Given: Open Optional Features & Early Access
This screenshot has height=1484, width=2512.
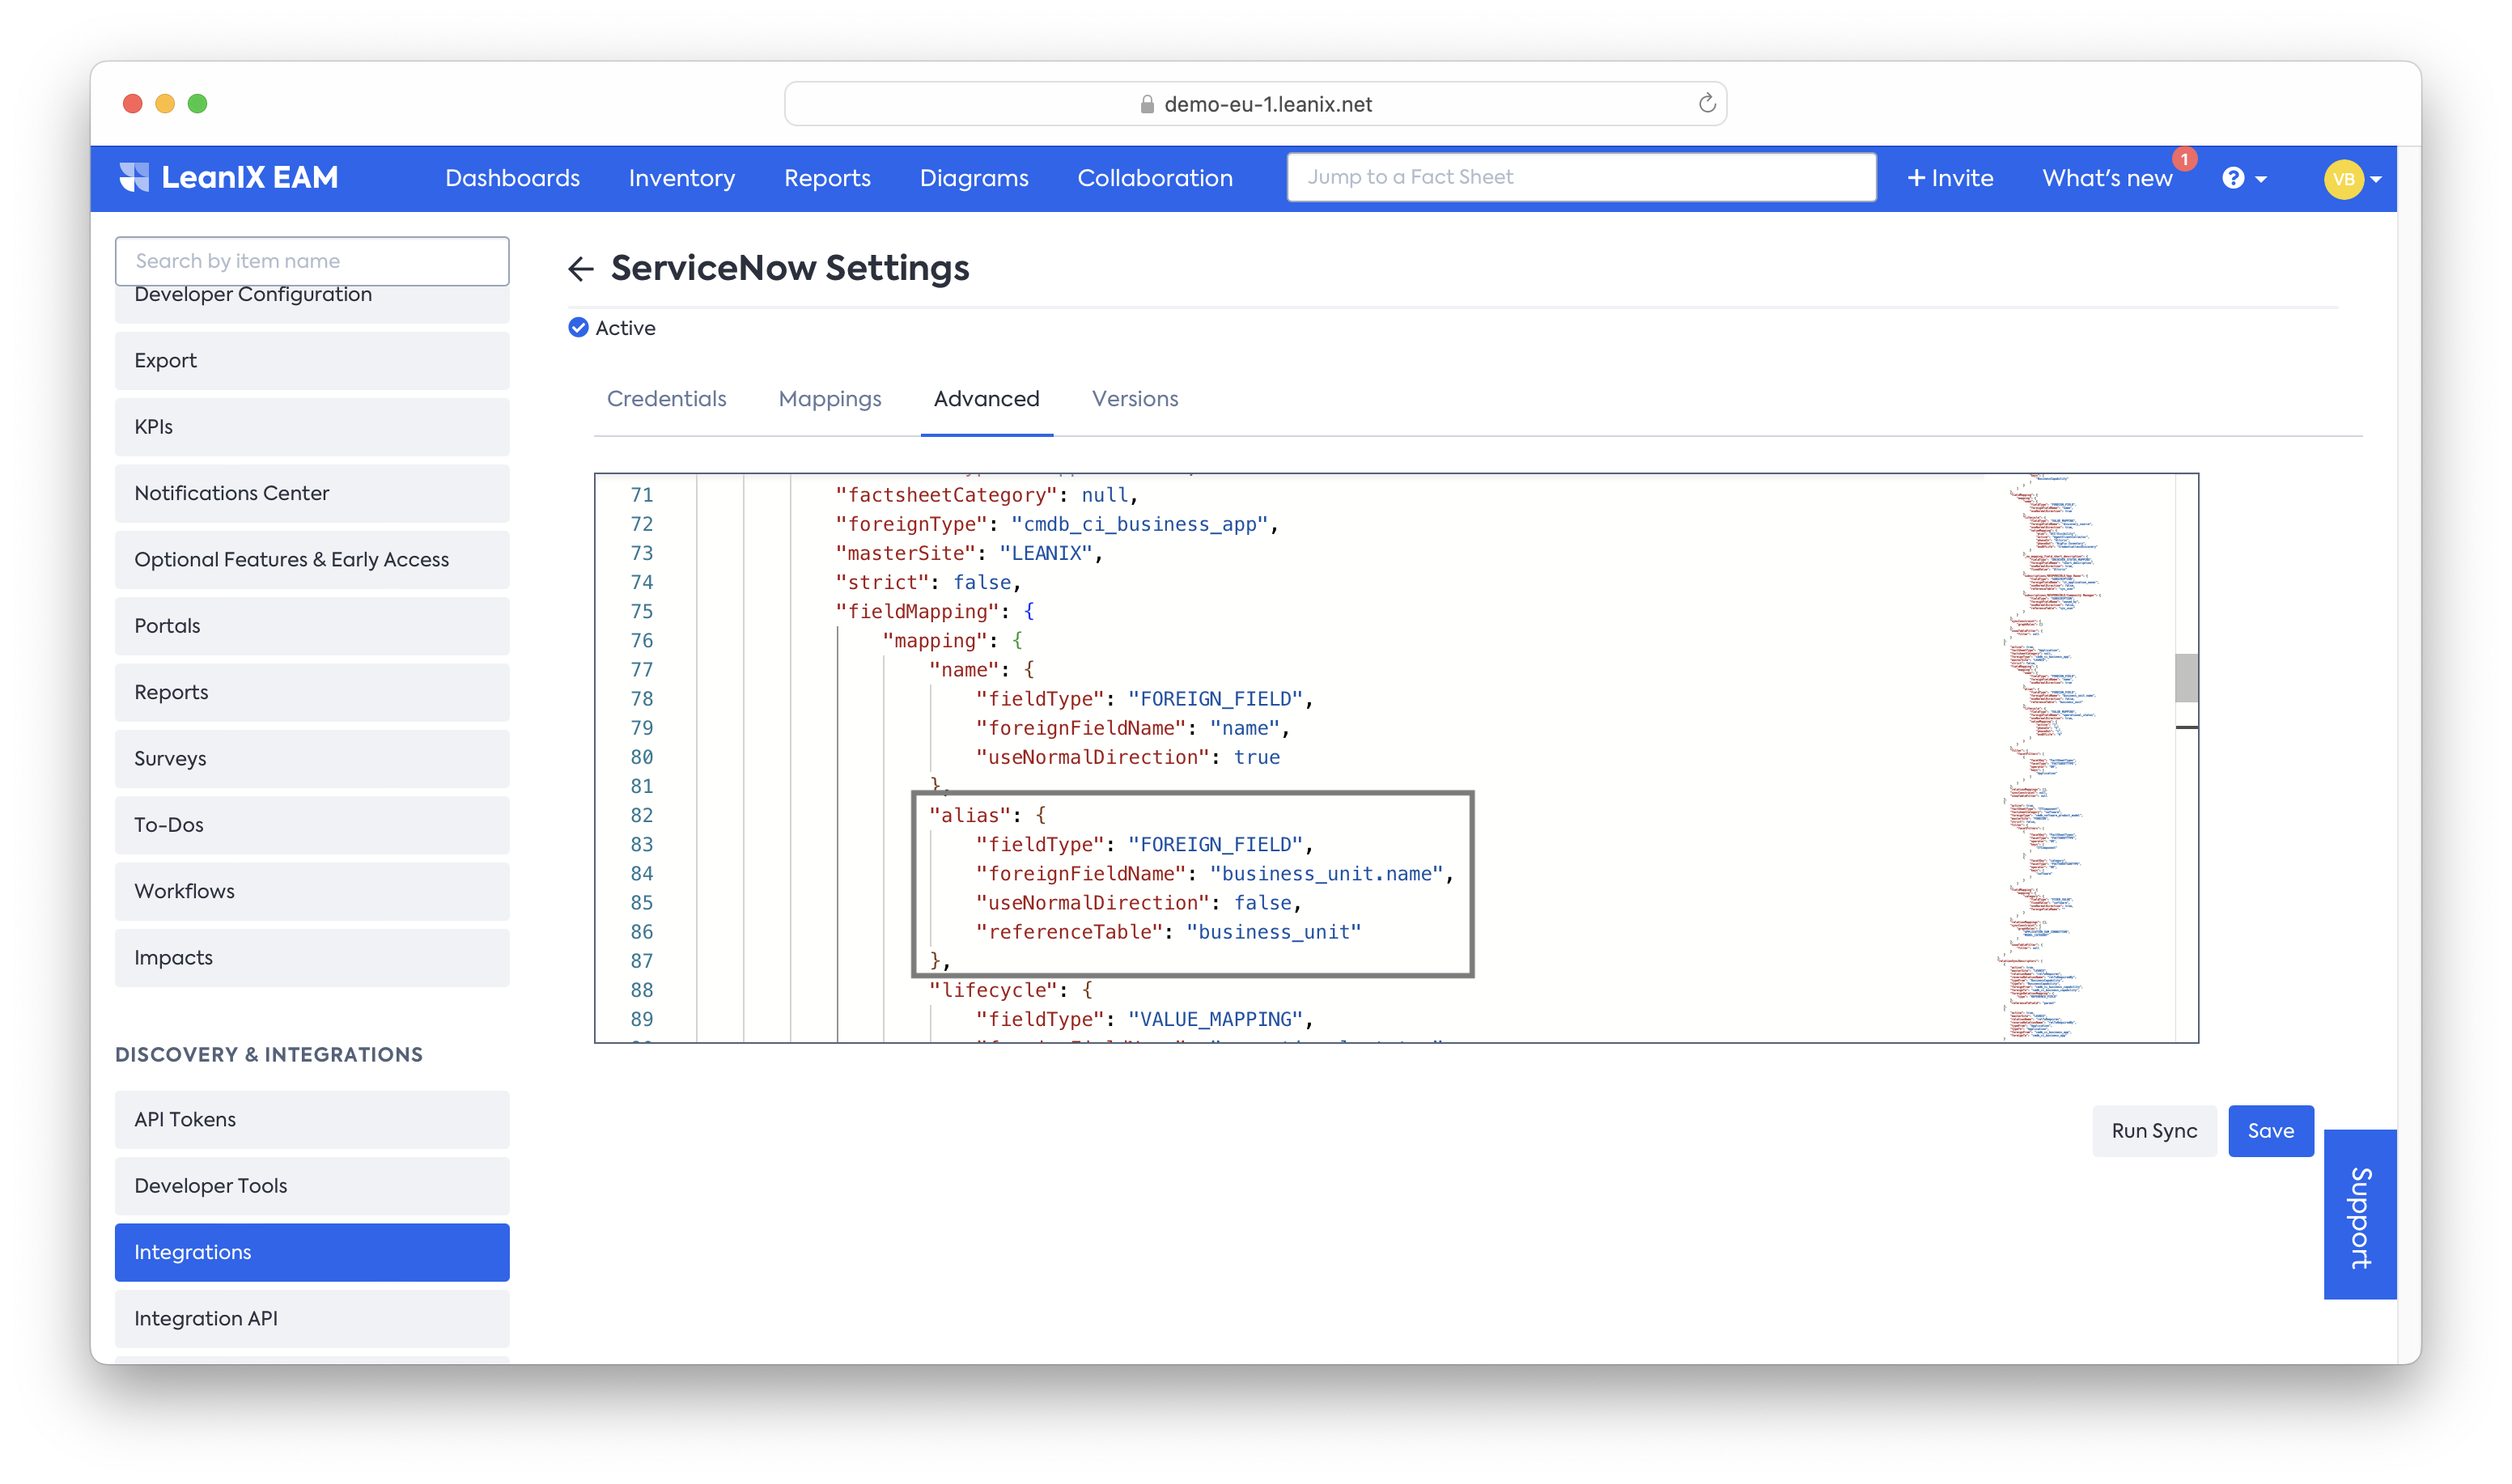Looking at the screenshot, I should click(x=312, y=559).
